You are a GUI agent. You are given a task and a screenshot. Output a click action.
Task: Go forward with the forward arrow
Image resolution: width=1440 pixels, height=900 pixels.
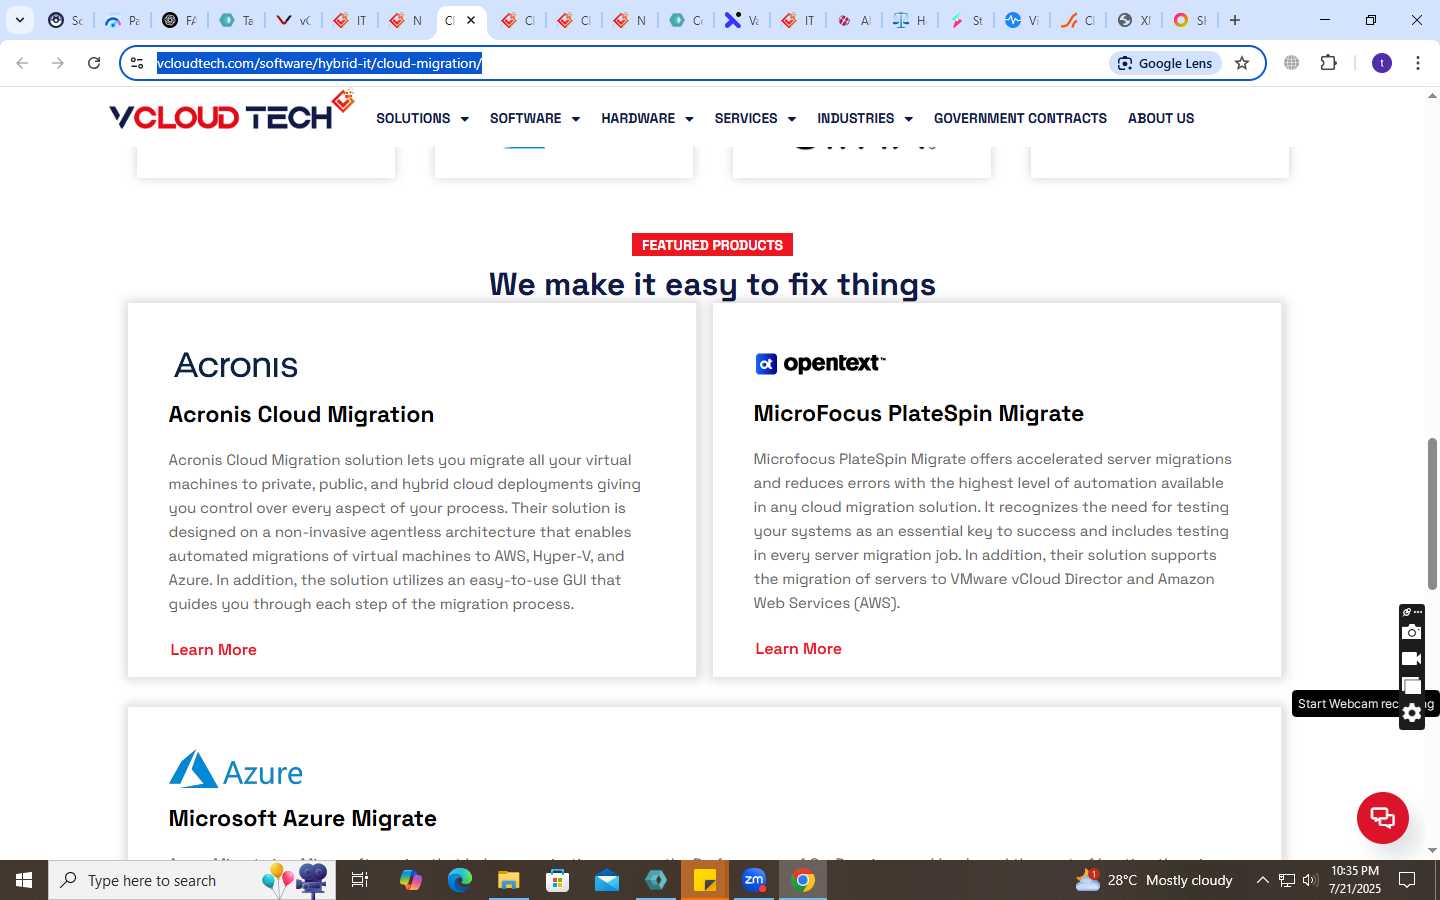click(58, 63)
